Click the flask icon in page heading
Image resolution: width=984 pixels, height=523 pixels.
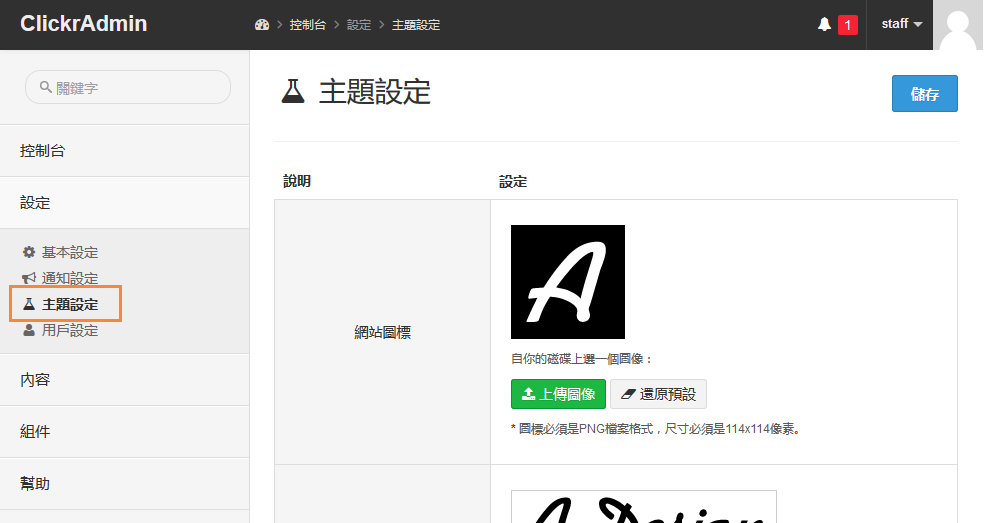tap(292, 92)
